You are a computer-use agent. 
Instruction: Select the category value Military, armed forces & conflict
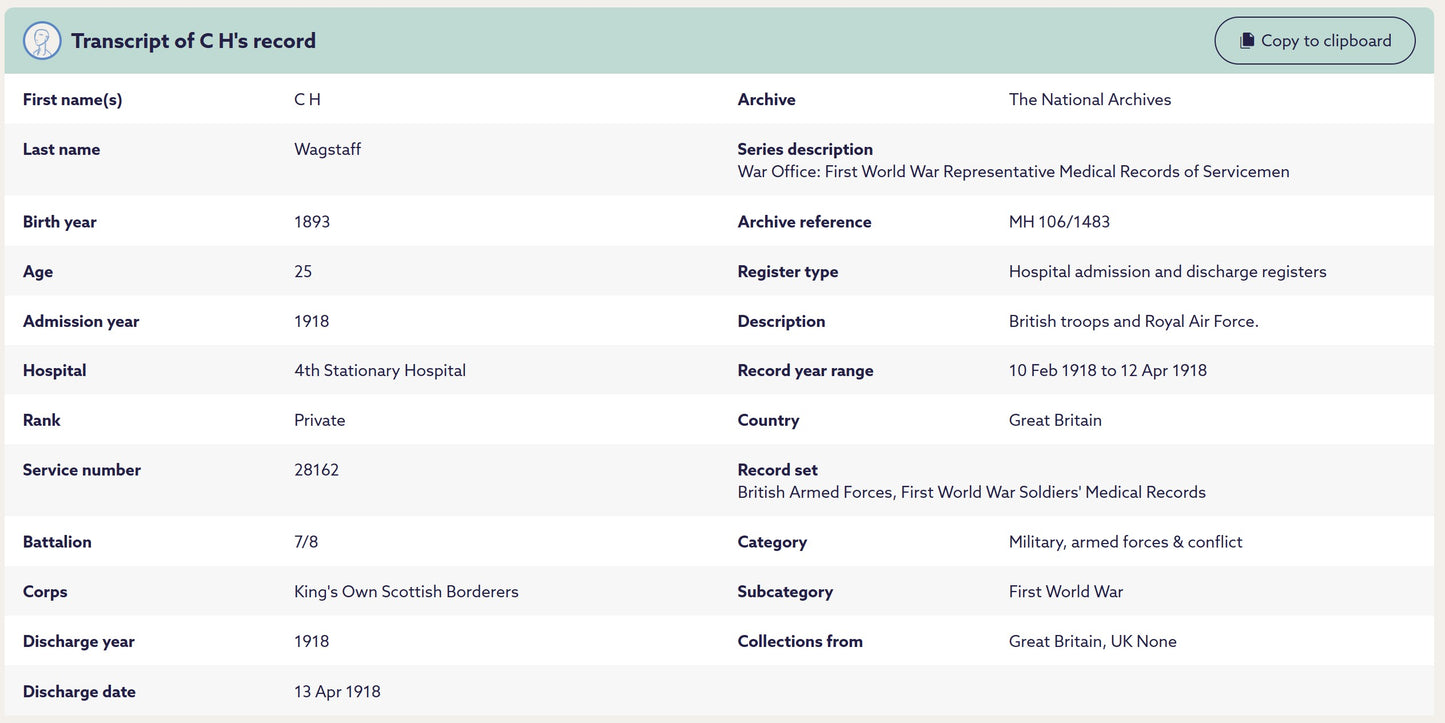1125,542
